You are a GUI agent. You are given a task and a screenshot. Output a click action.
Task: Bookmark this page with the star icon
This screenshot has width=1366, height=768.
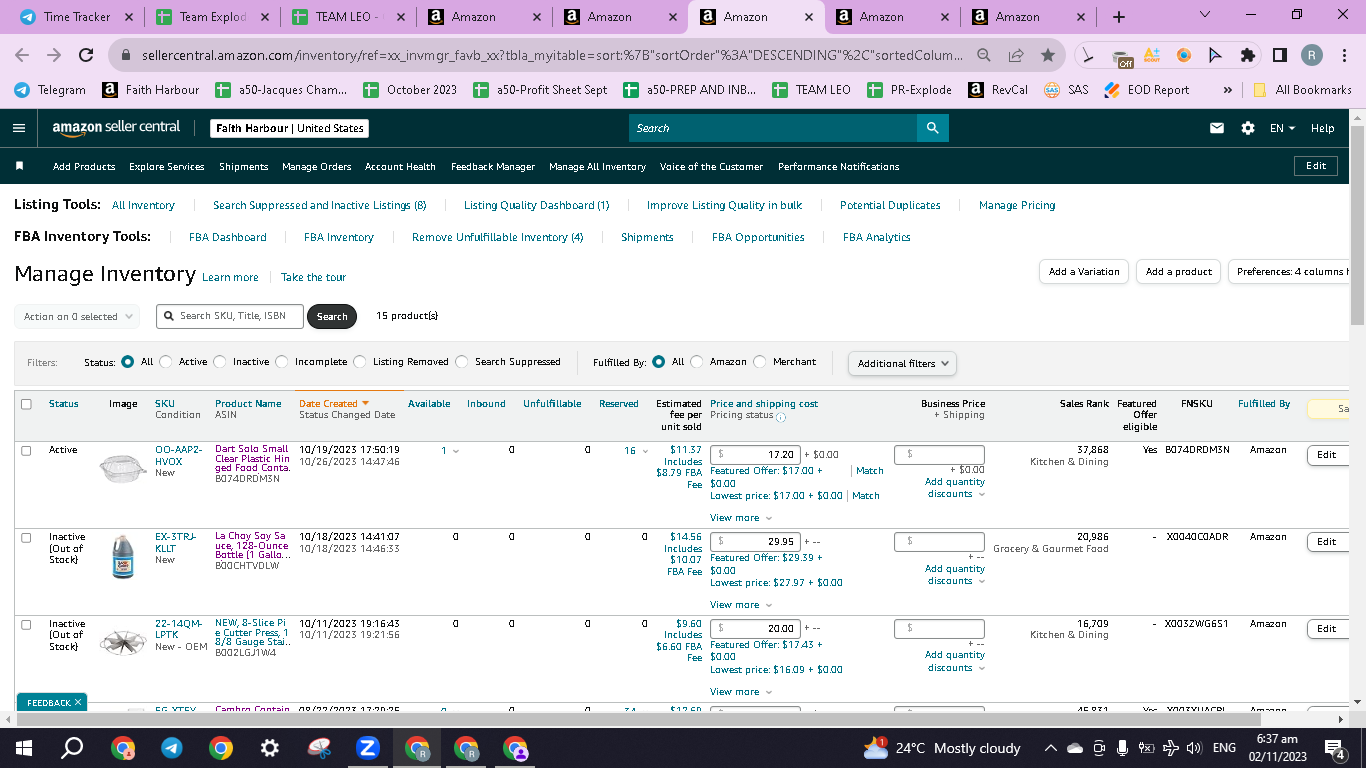pos(1047,55)
